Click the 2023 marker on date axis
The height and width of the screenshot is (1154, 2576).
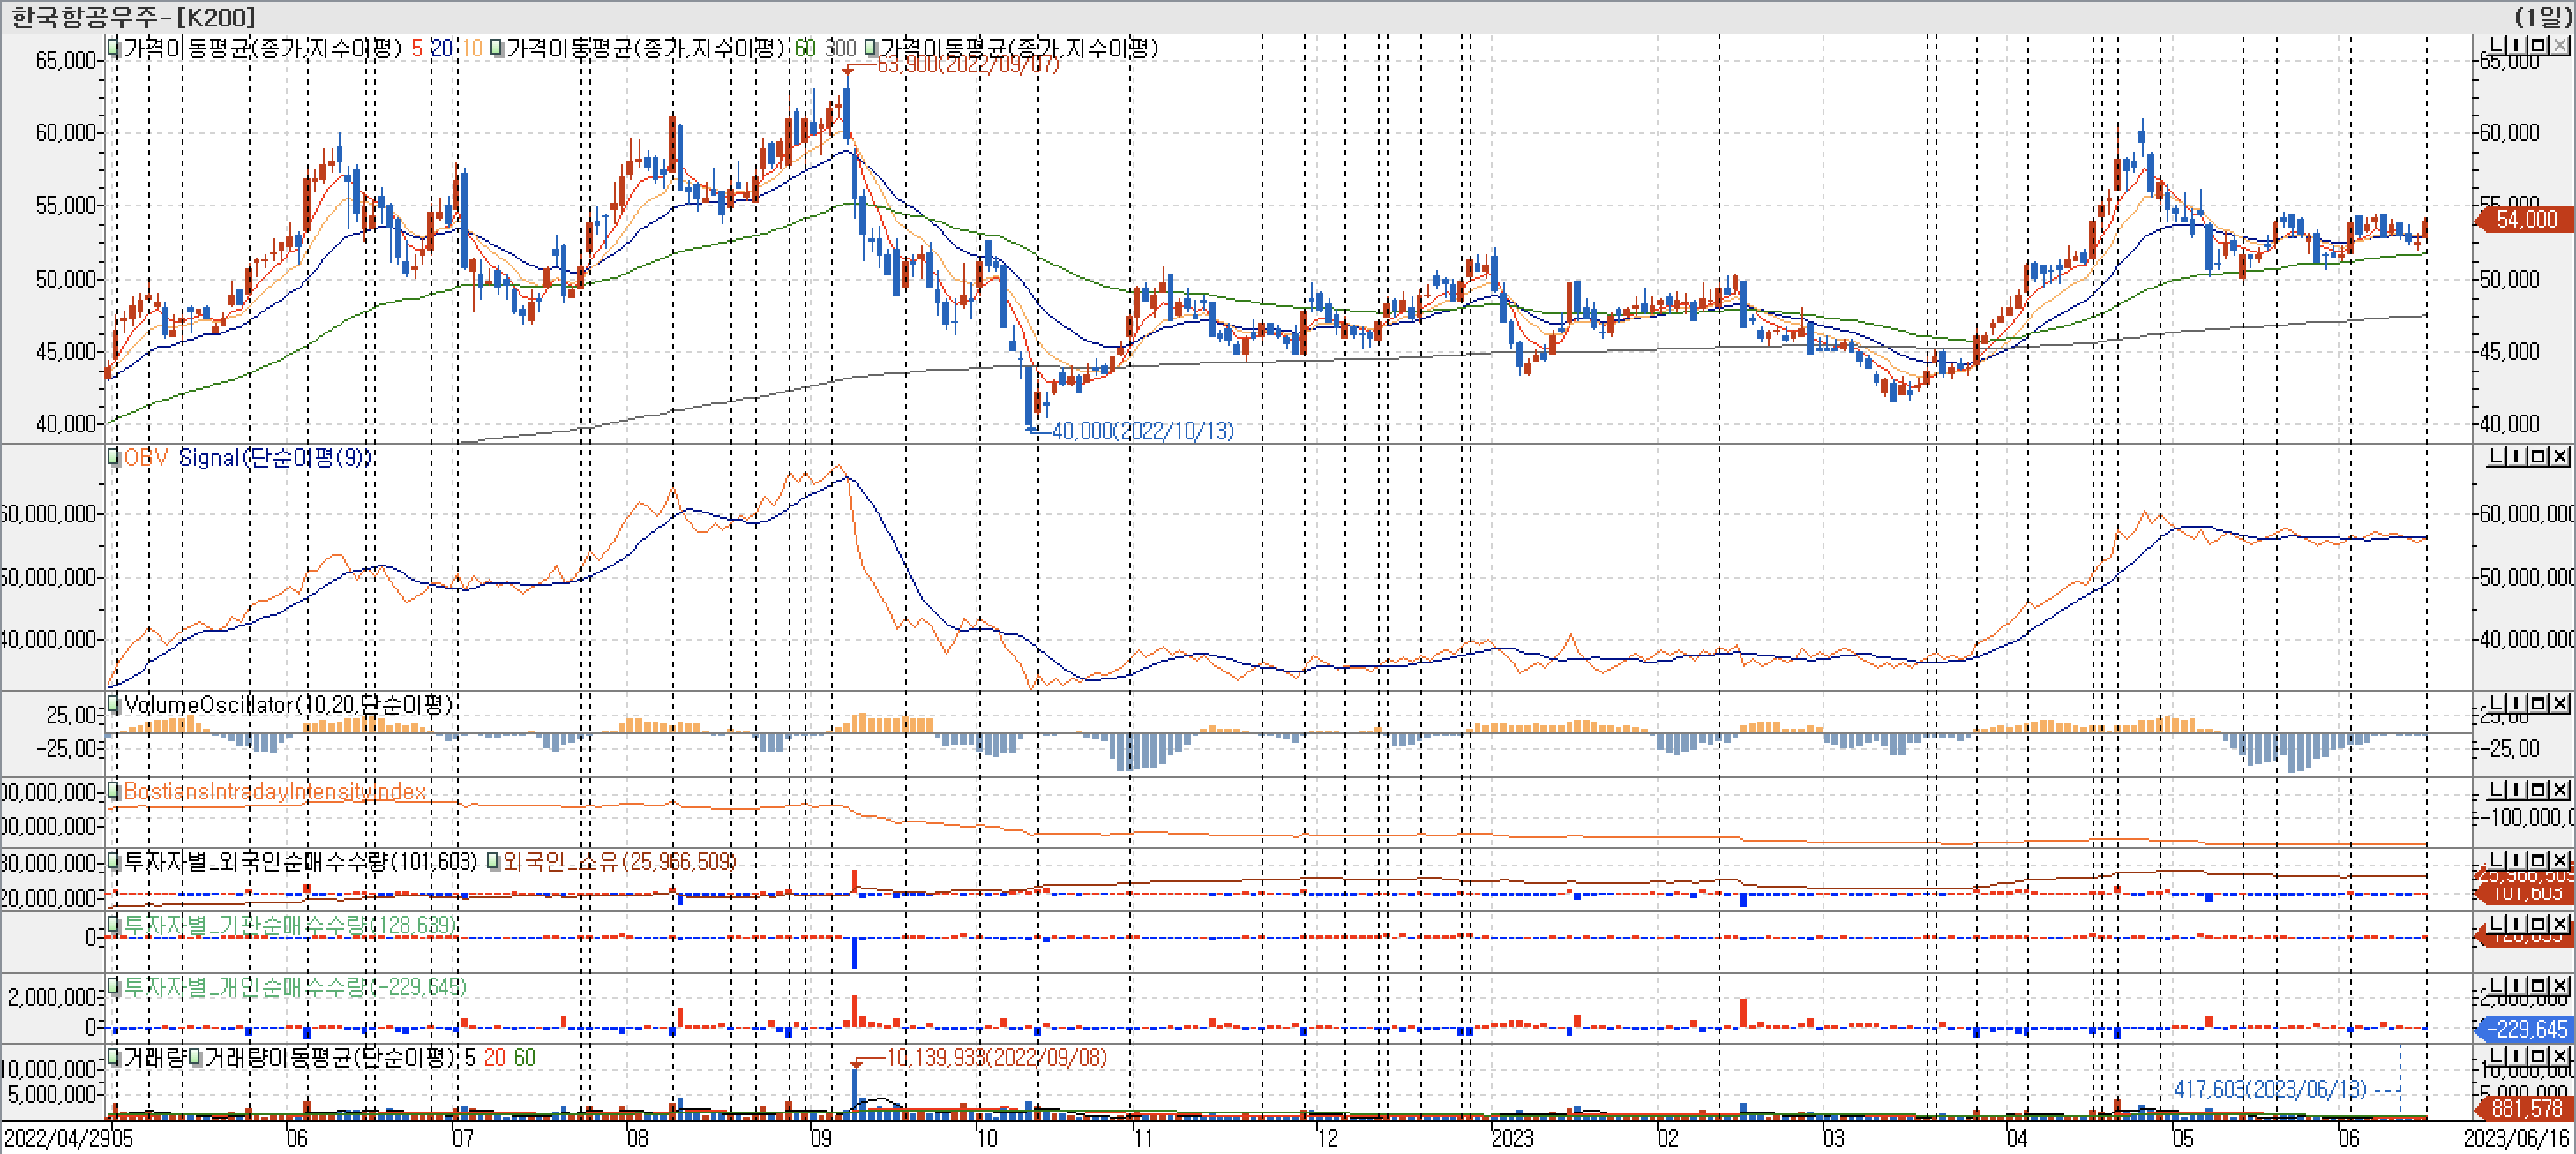[1512, 1138]
